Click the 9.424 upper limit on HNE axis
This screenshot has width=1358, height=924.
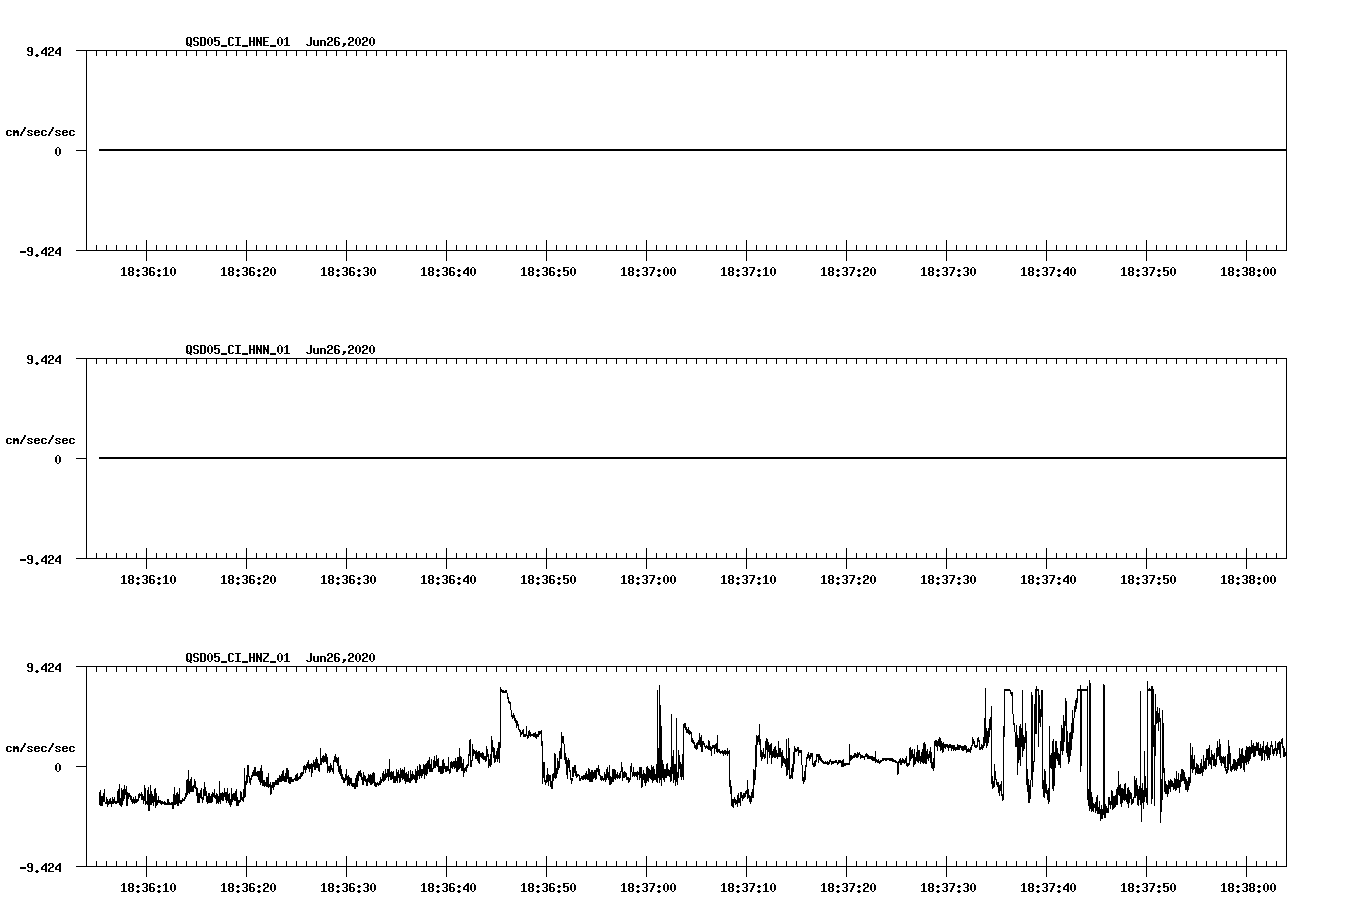(x=44, y=52)
